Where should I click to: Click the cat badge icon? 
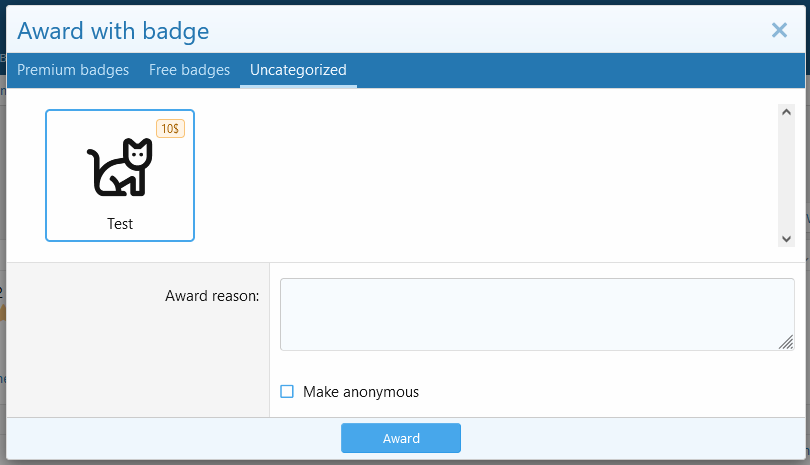point(120,168)
